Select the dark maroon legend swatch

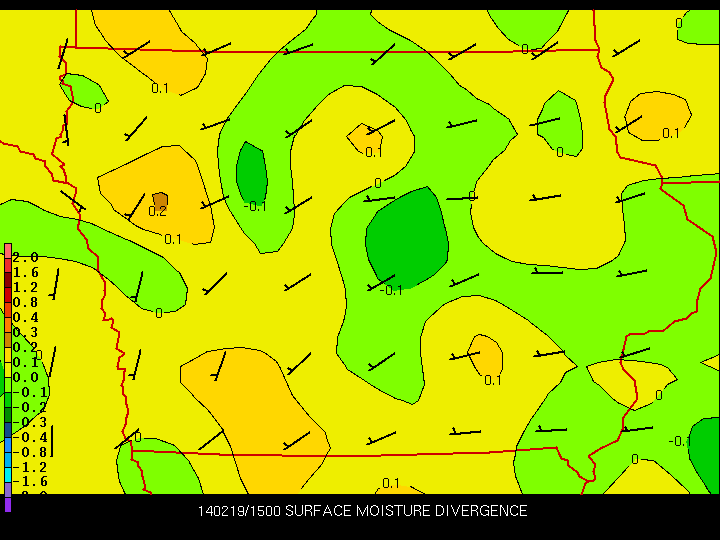click(8, 280)
